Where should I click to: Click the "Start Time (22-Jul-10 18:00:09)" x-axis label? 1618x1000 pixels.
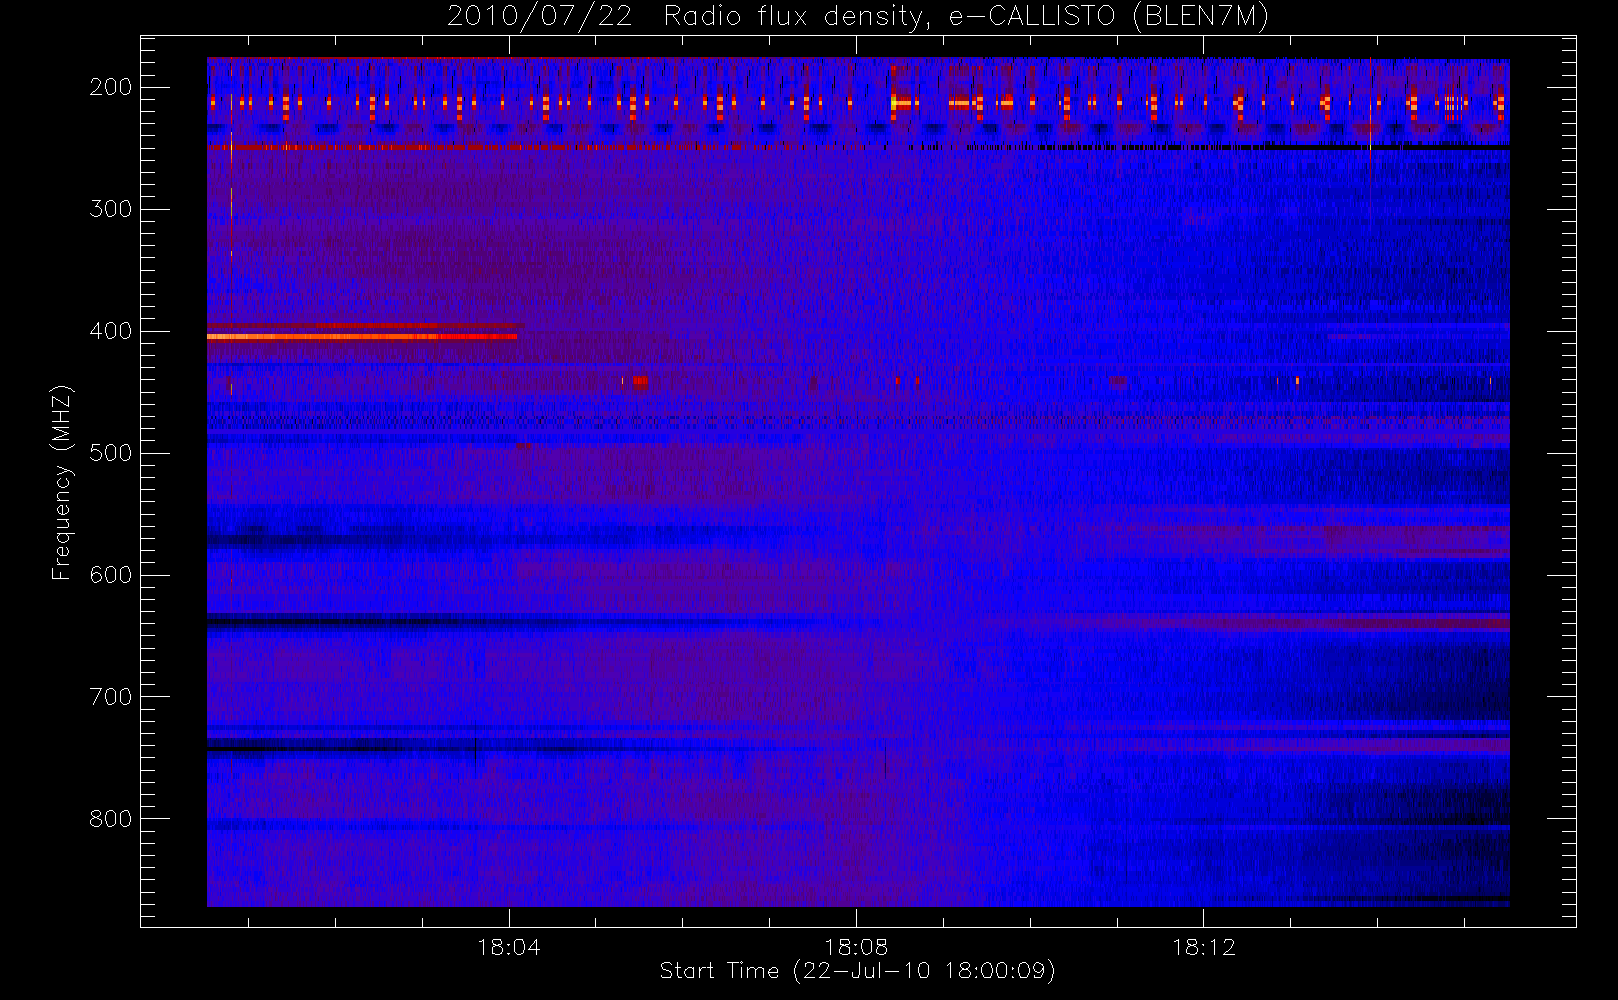pos(858,971)
